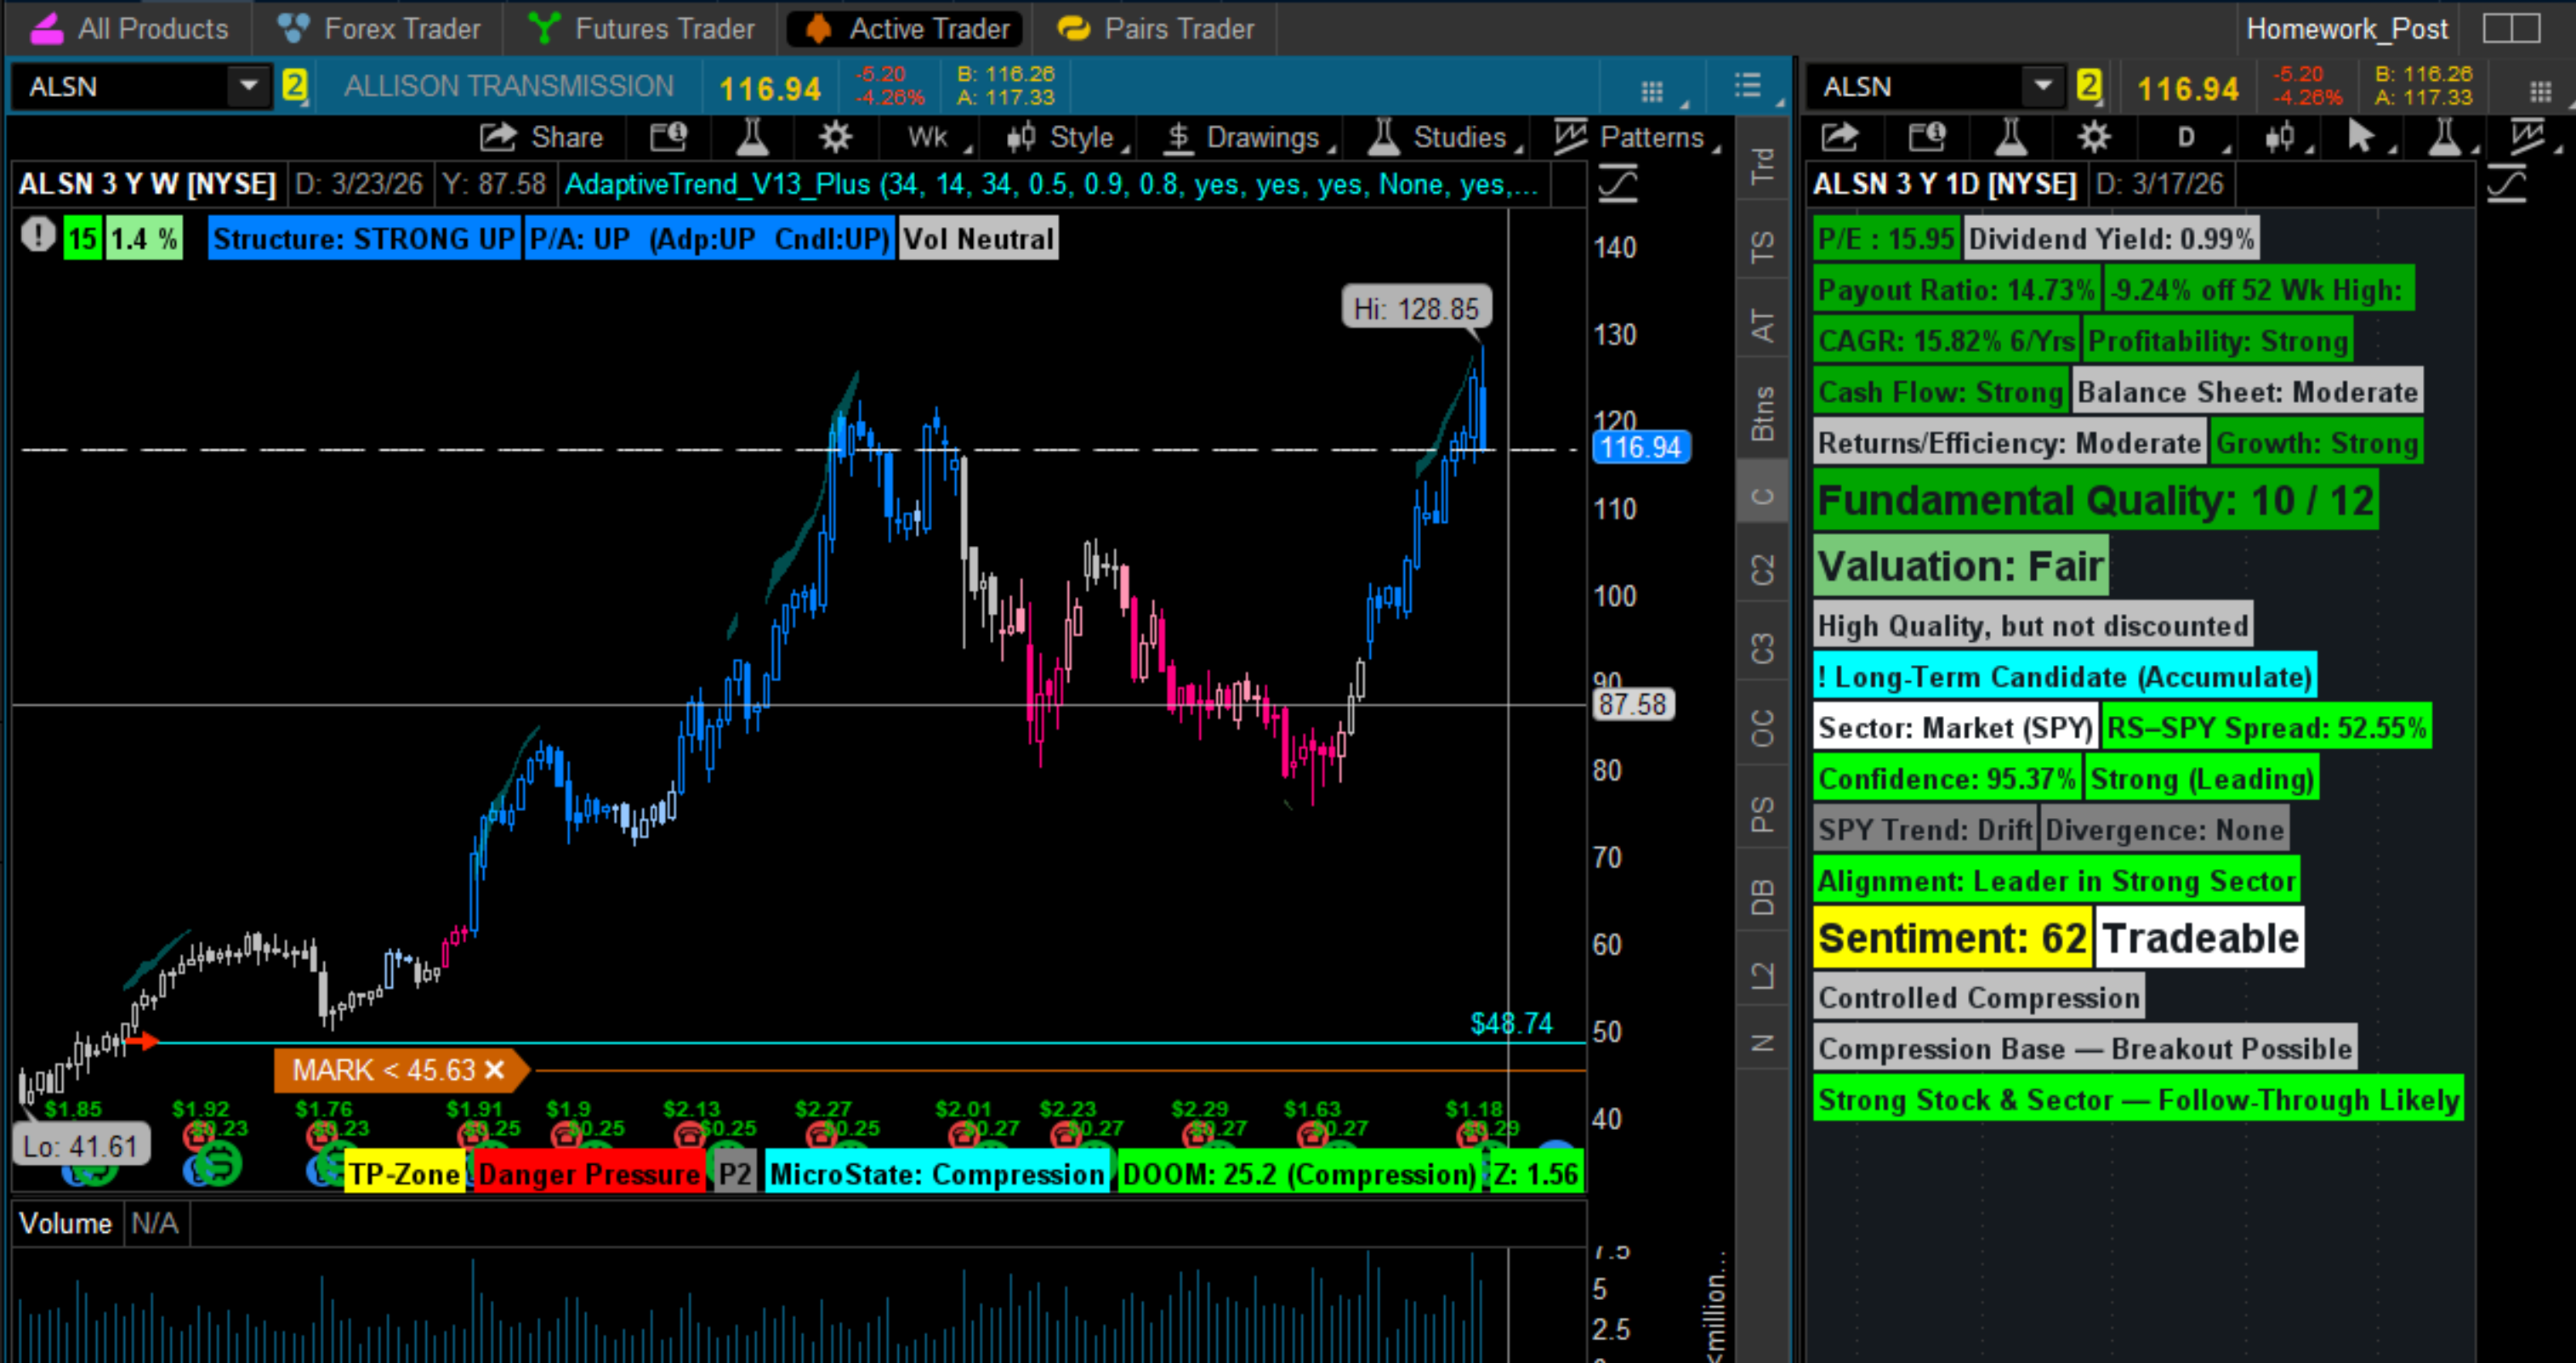Click the exclamation alert icon on chart

coord(38,236)
